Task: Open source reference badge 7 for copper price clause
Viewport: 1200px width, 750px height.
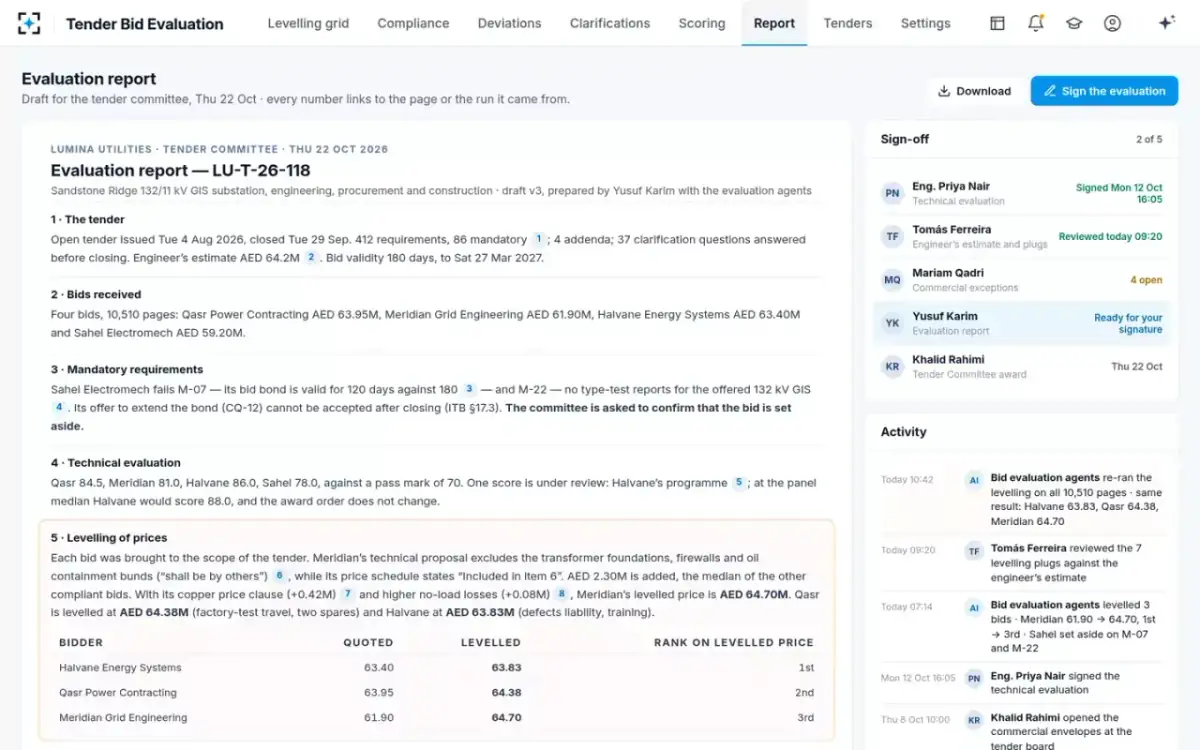Action: pyautogui.click(x=348, y=594)
